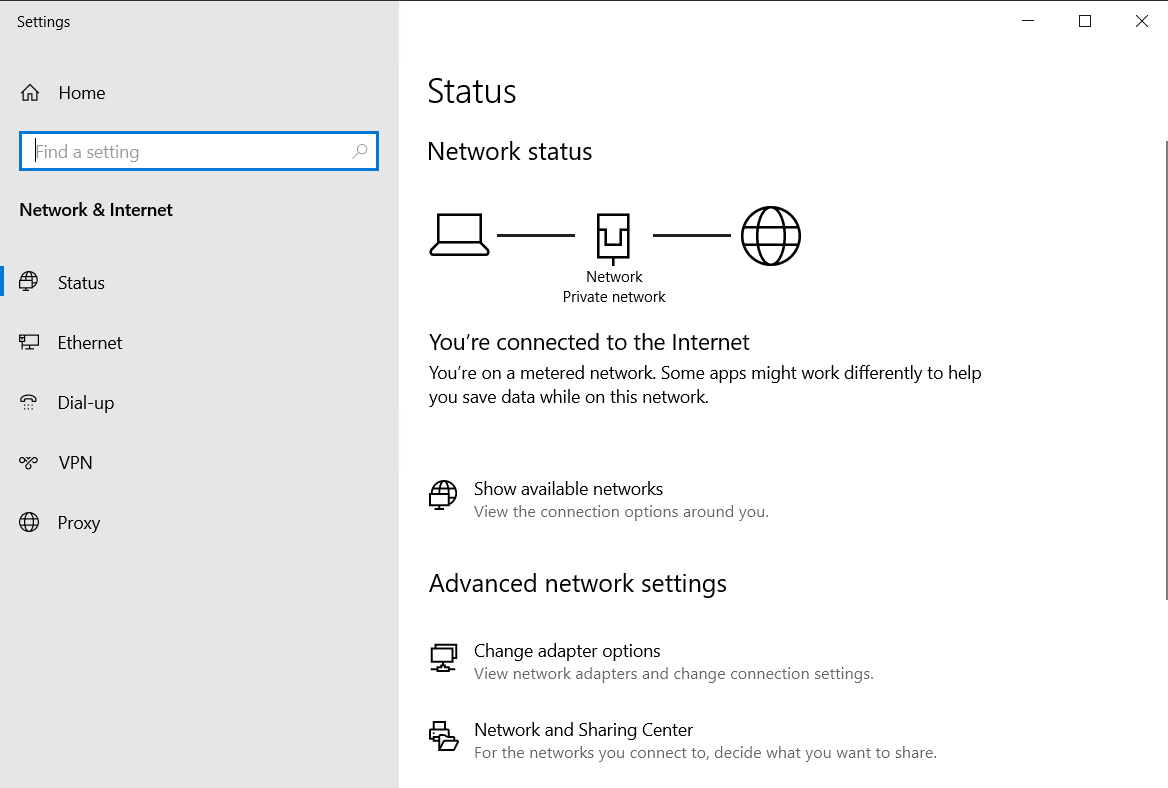This screenshot has height=788, width=1168.
Task: Focus the Find a setting field
Action: (x=199, y=151)
